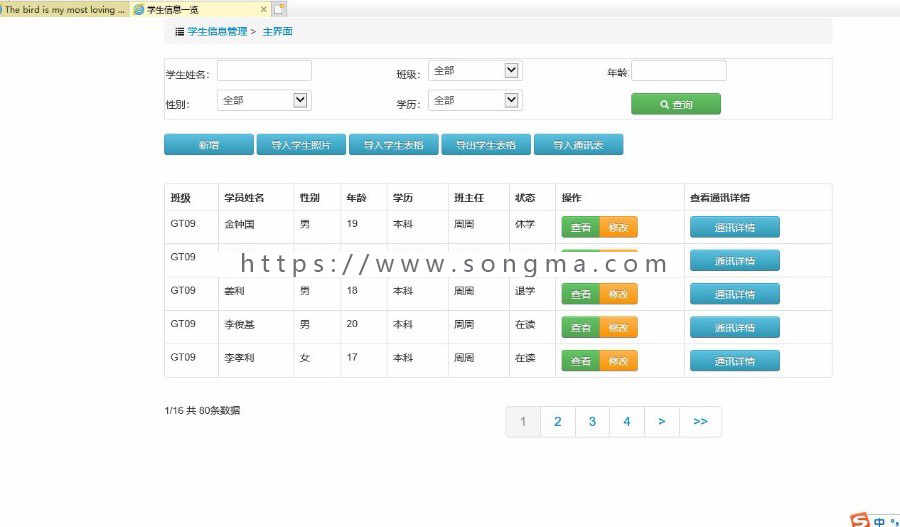Click the magnifier icon in the 查询 button
Screen dimensions: 900x527
tap(664, 104)
